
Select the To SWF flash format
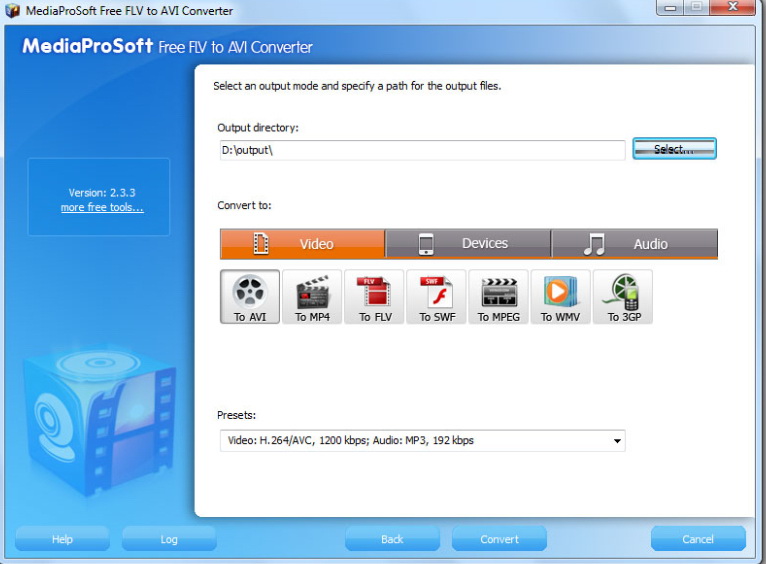436,296
